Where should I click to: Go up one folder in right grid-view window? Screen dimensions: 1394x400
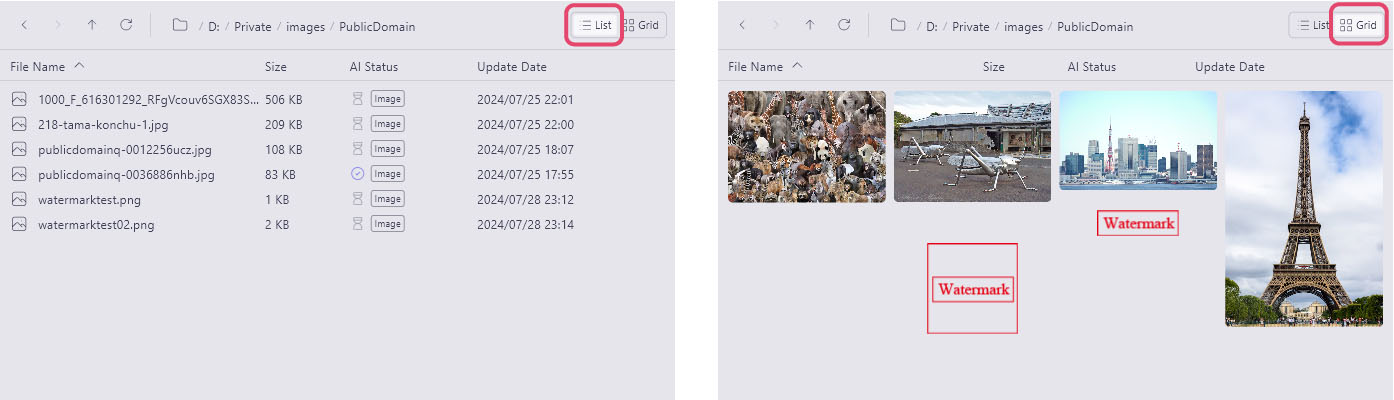tap(810, 25)
